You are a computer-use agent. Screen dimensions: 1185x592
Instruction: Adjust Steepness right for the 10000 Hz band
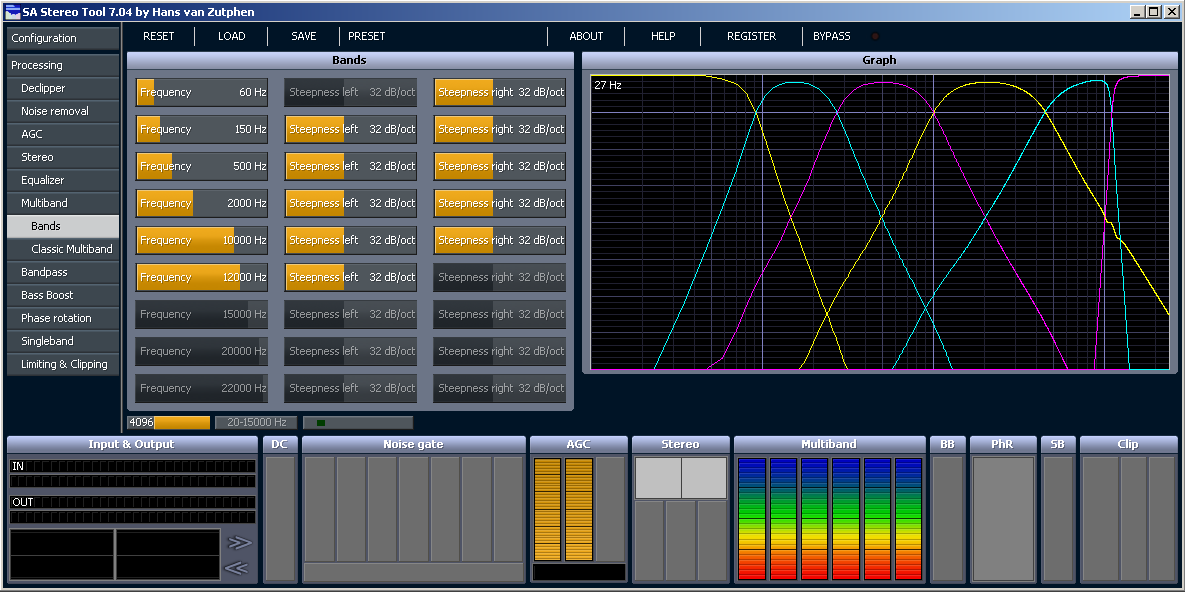point(500,240)
